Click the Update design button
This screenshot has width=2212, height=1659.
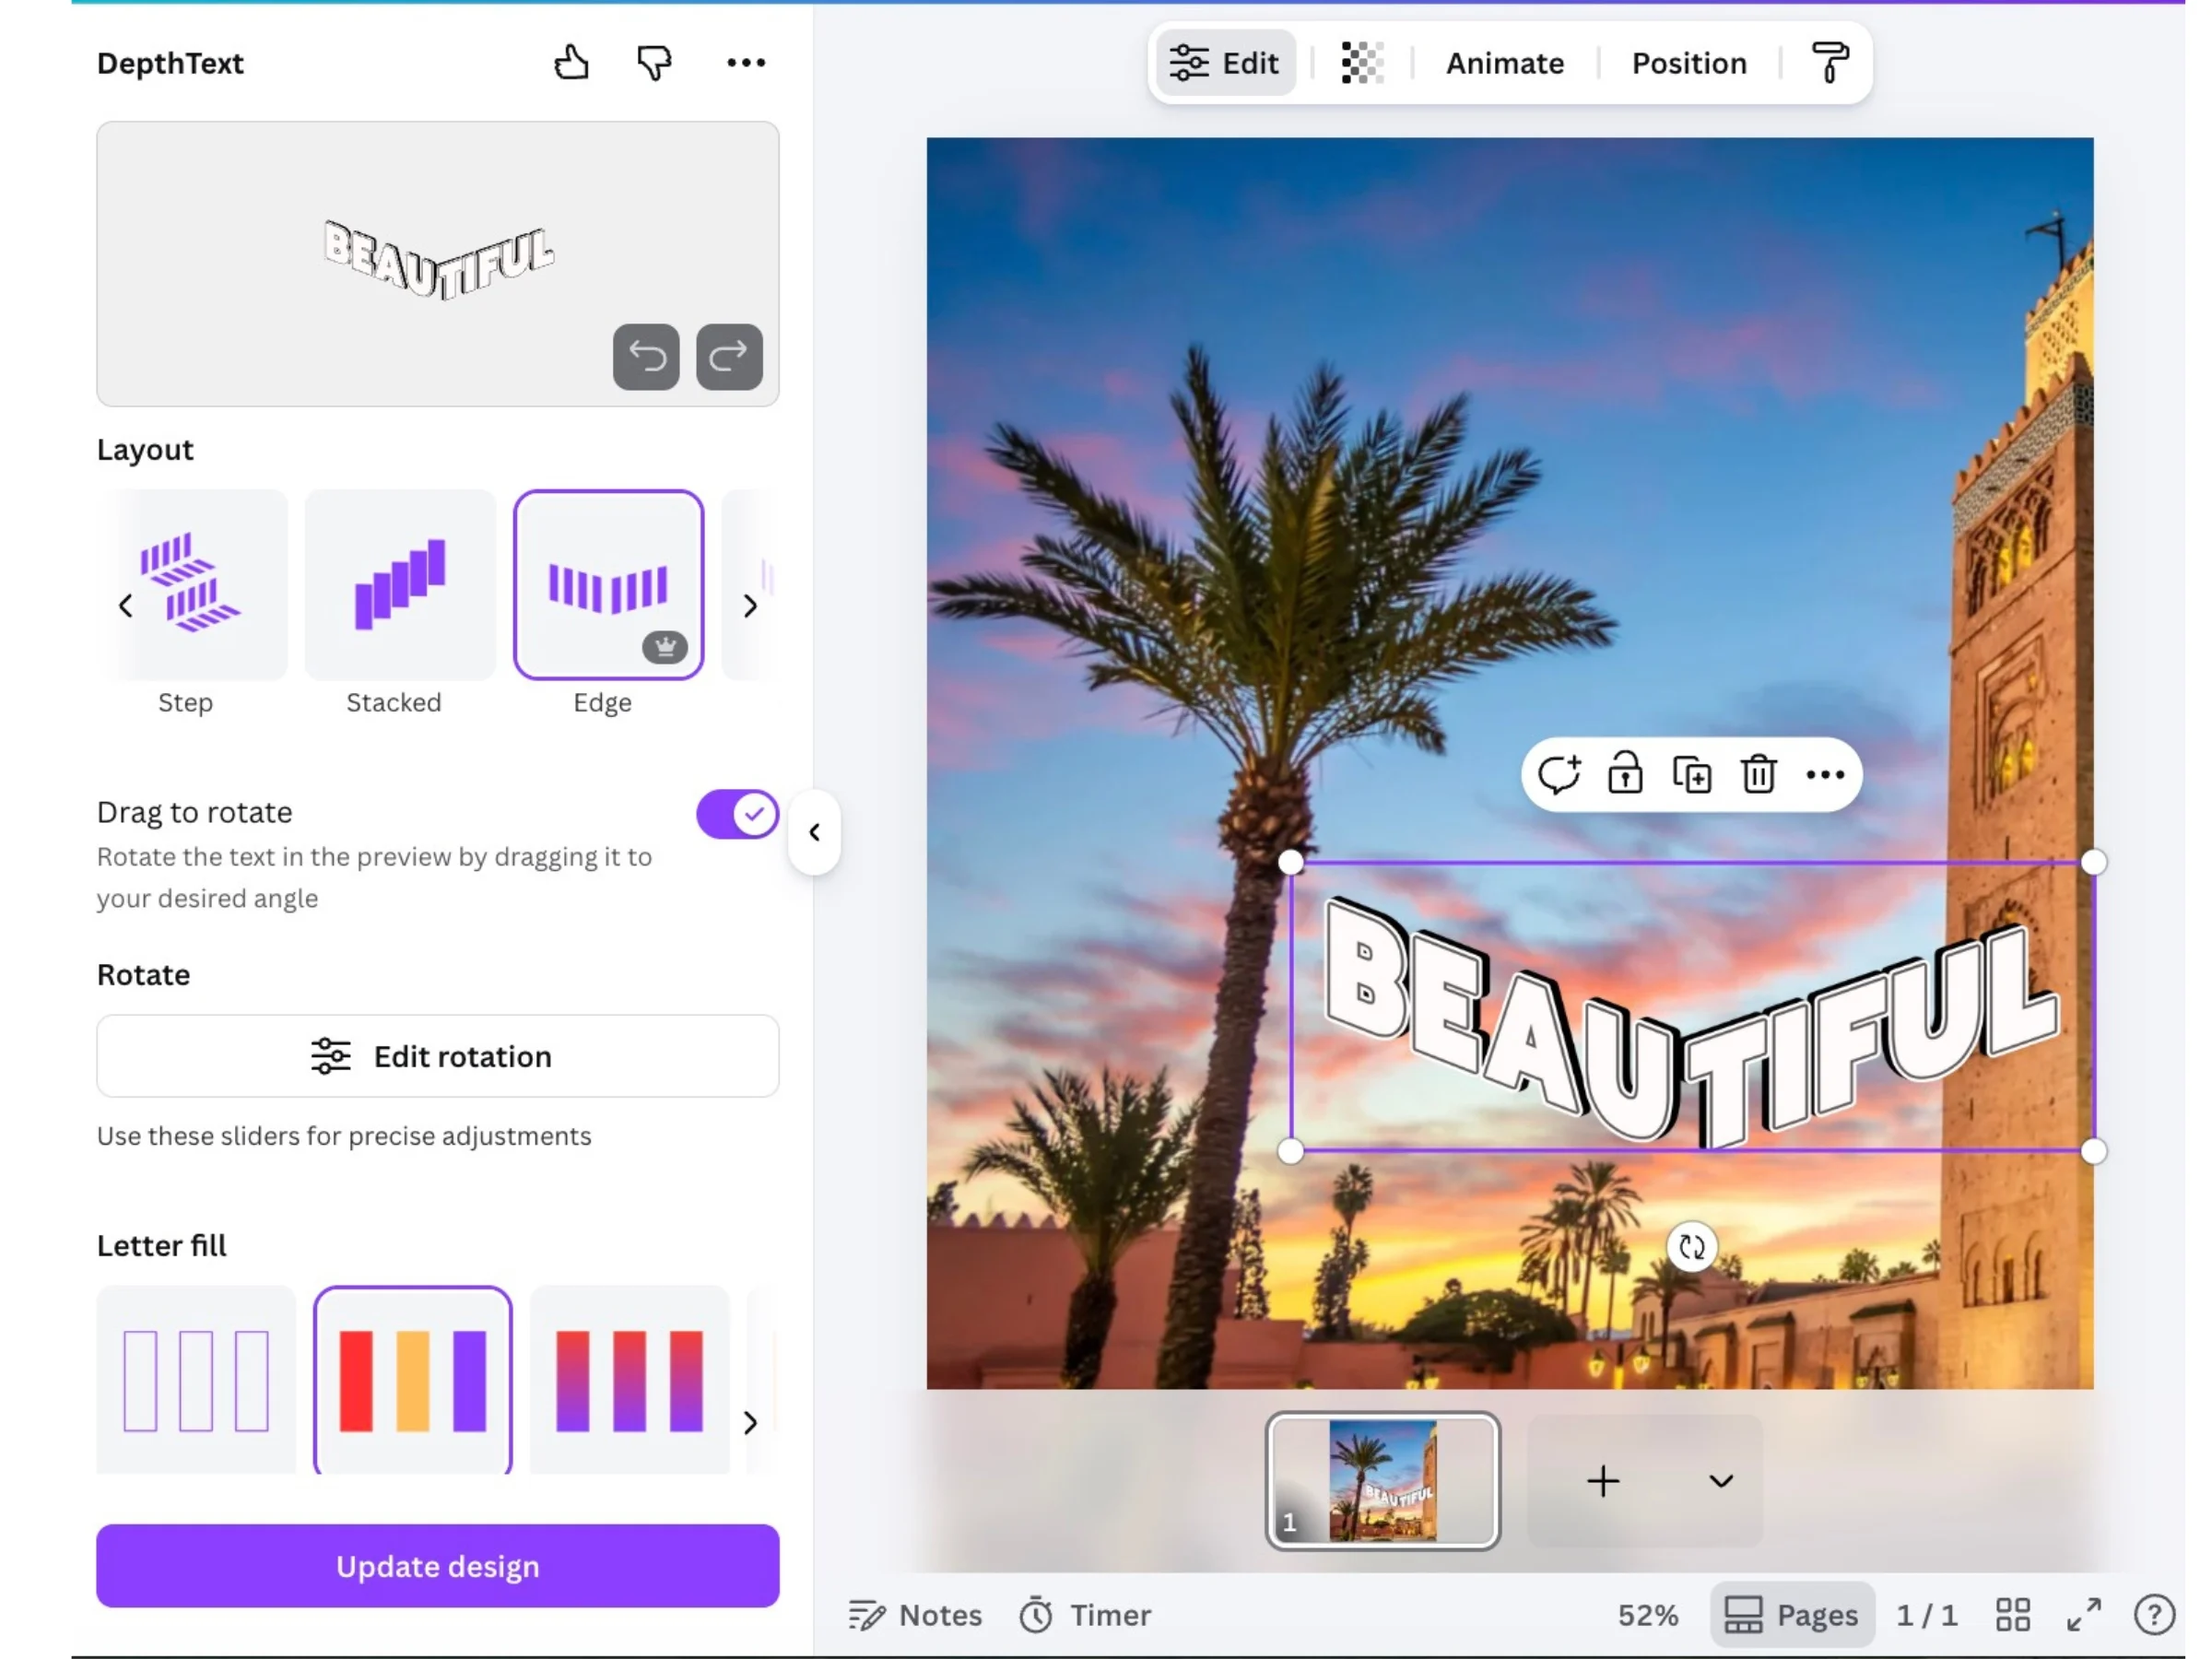pyautogui.click(x=437, y=1565)
